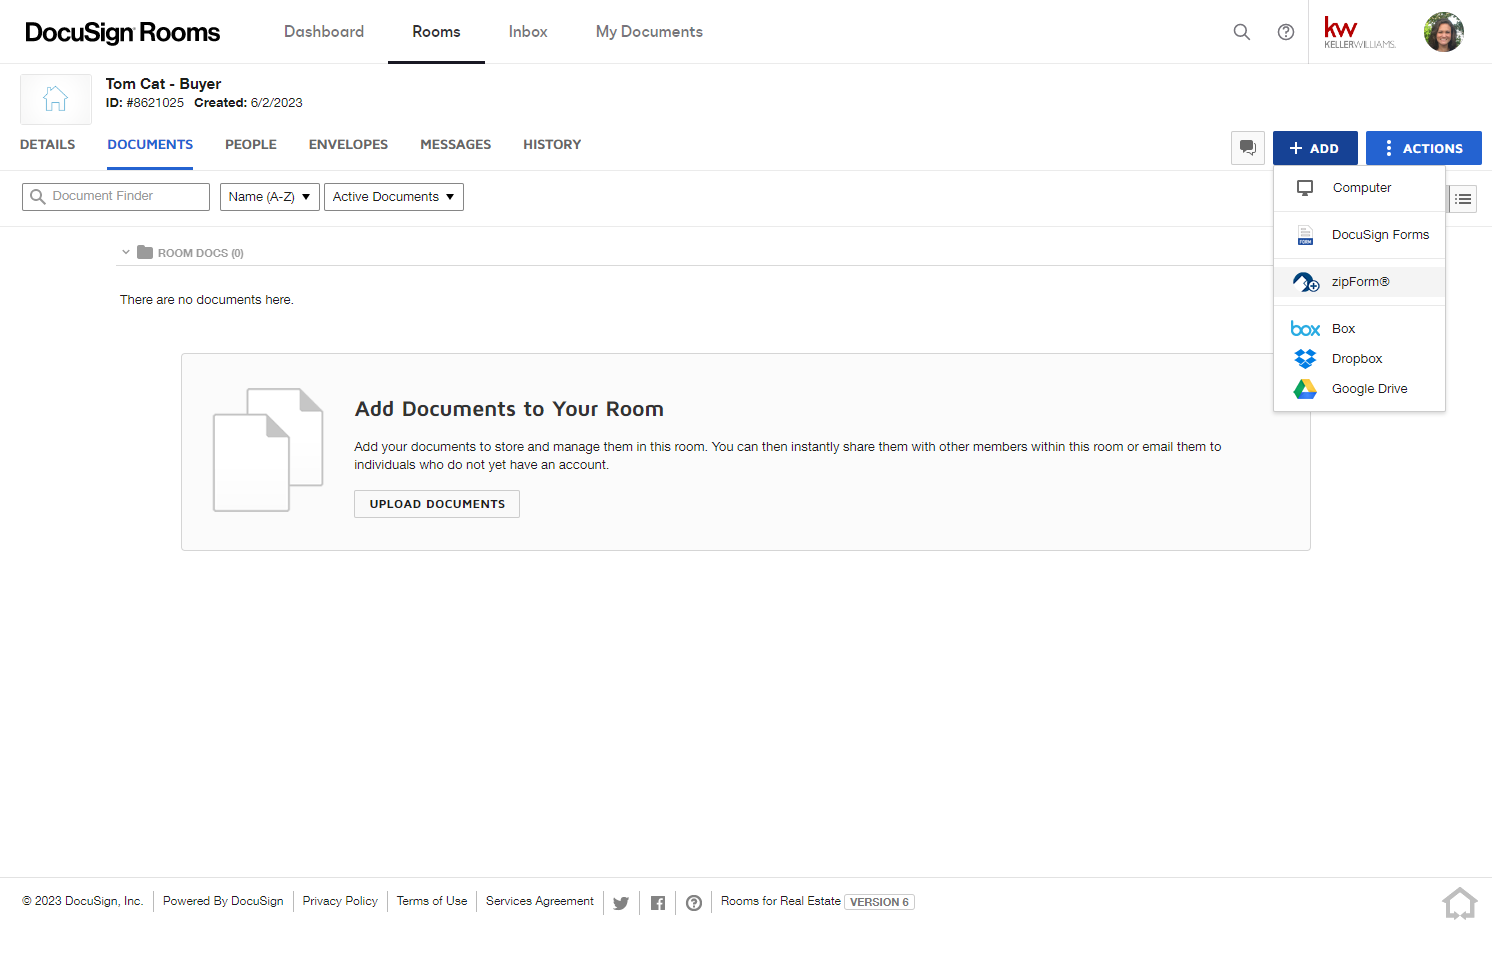Screen dimensions: 1492x960
Task: Click the search magnifier icon in header
Action: 1241,32
